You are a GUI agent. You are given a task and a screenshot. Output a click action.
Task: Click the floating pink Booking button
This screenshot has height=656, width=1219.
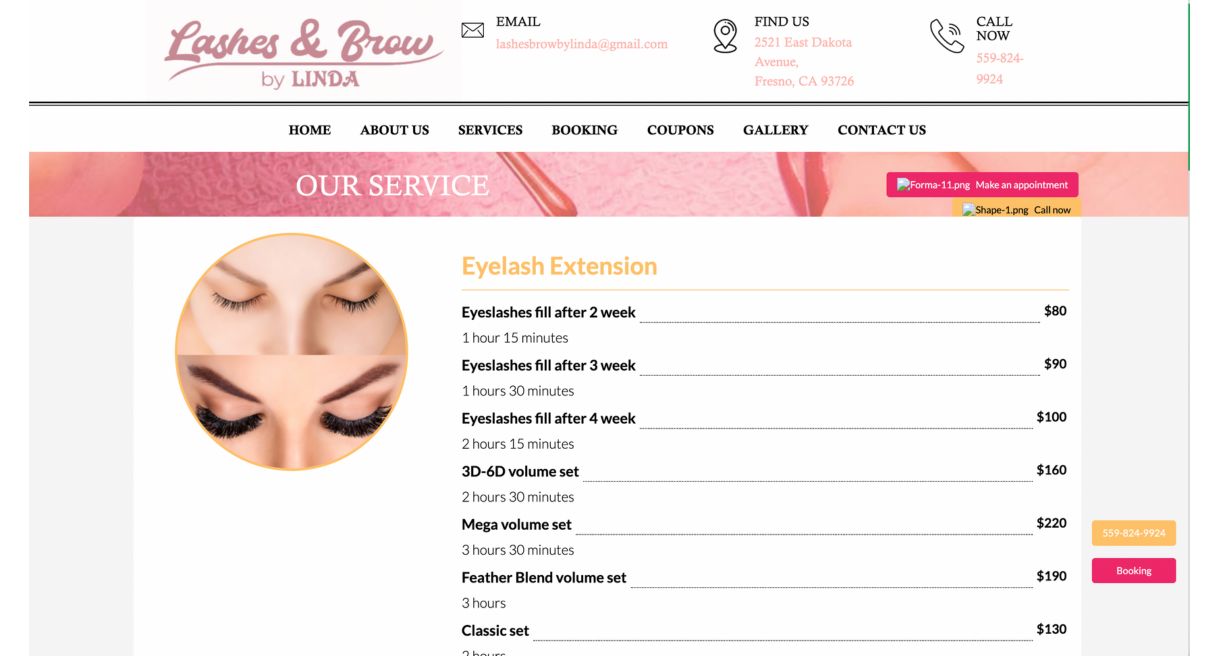point(1134,571)
